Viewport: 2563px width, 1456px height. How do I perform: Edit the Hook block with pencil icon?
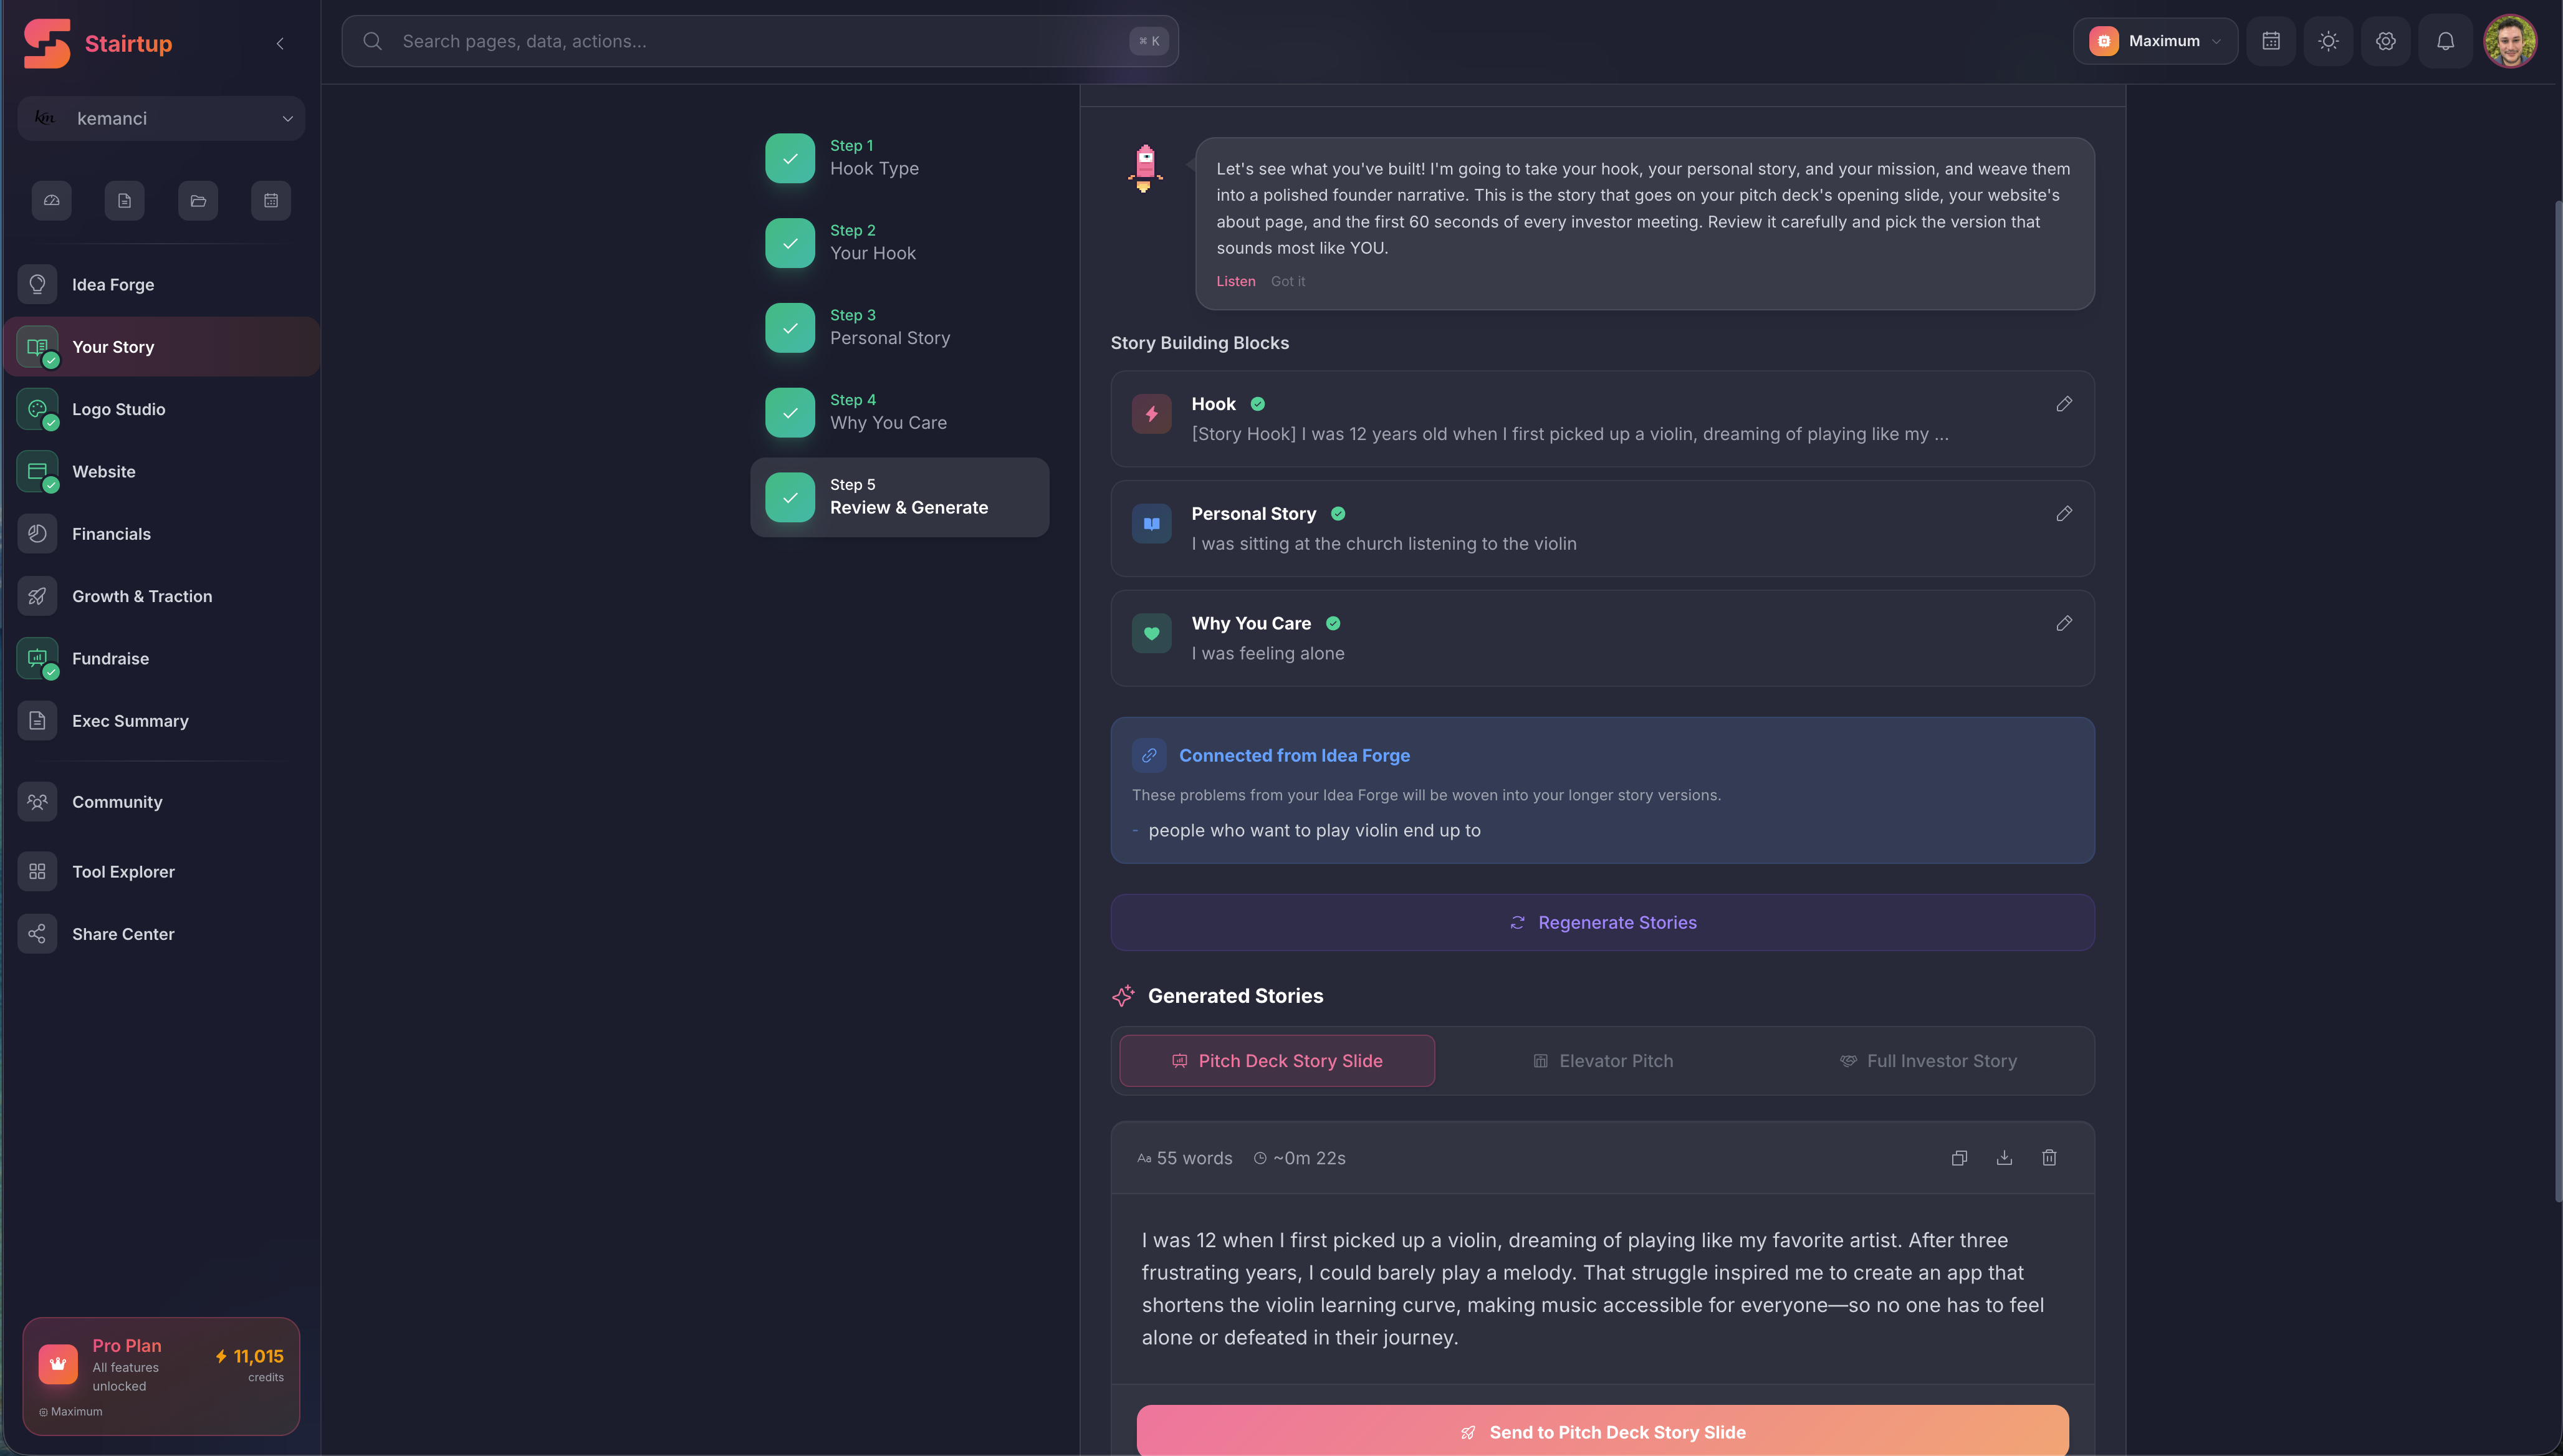coord(2064,404)
